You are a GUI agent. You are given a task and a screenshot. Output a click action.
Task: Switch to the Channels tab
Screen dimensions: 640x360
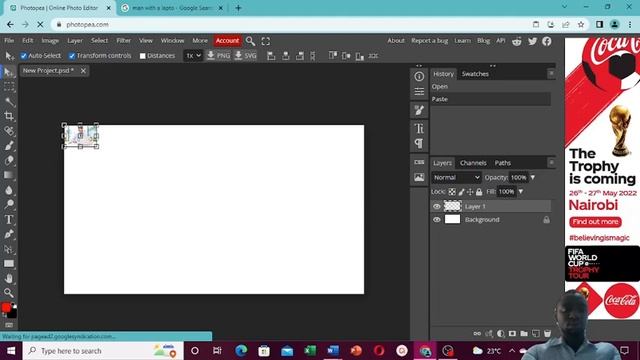[x=473, y=163]
